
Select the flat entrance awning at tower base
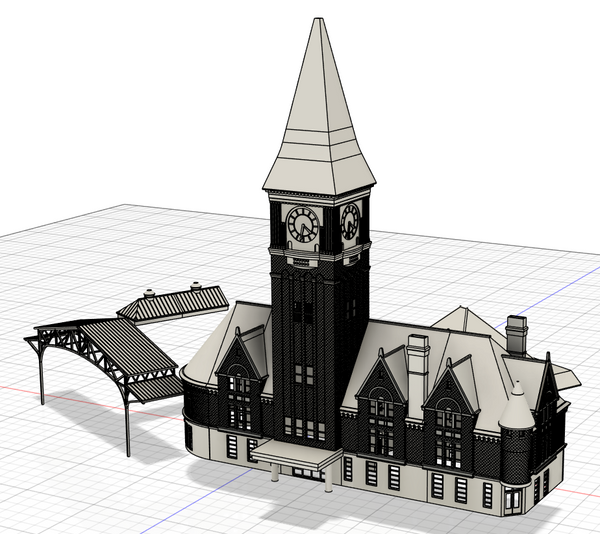click(297, 454)
